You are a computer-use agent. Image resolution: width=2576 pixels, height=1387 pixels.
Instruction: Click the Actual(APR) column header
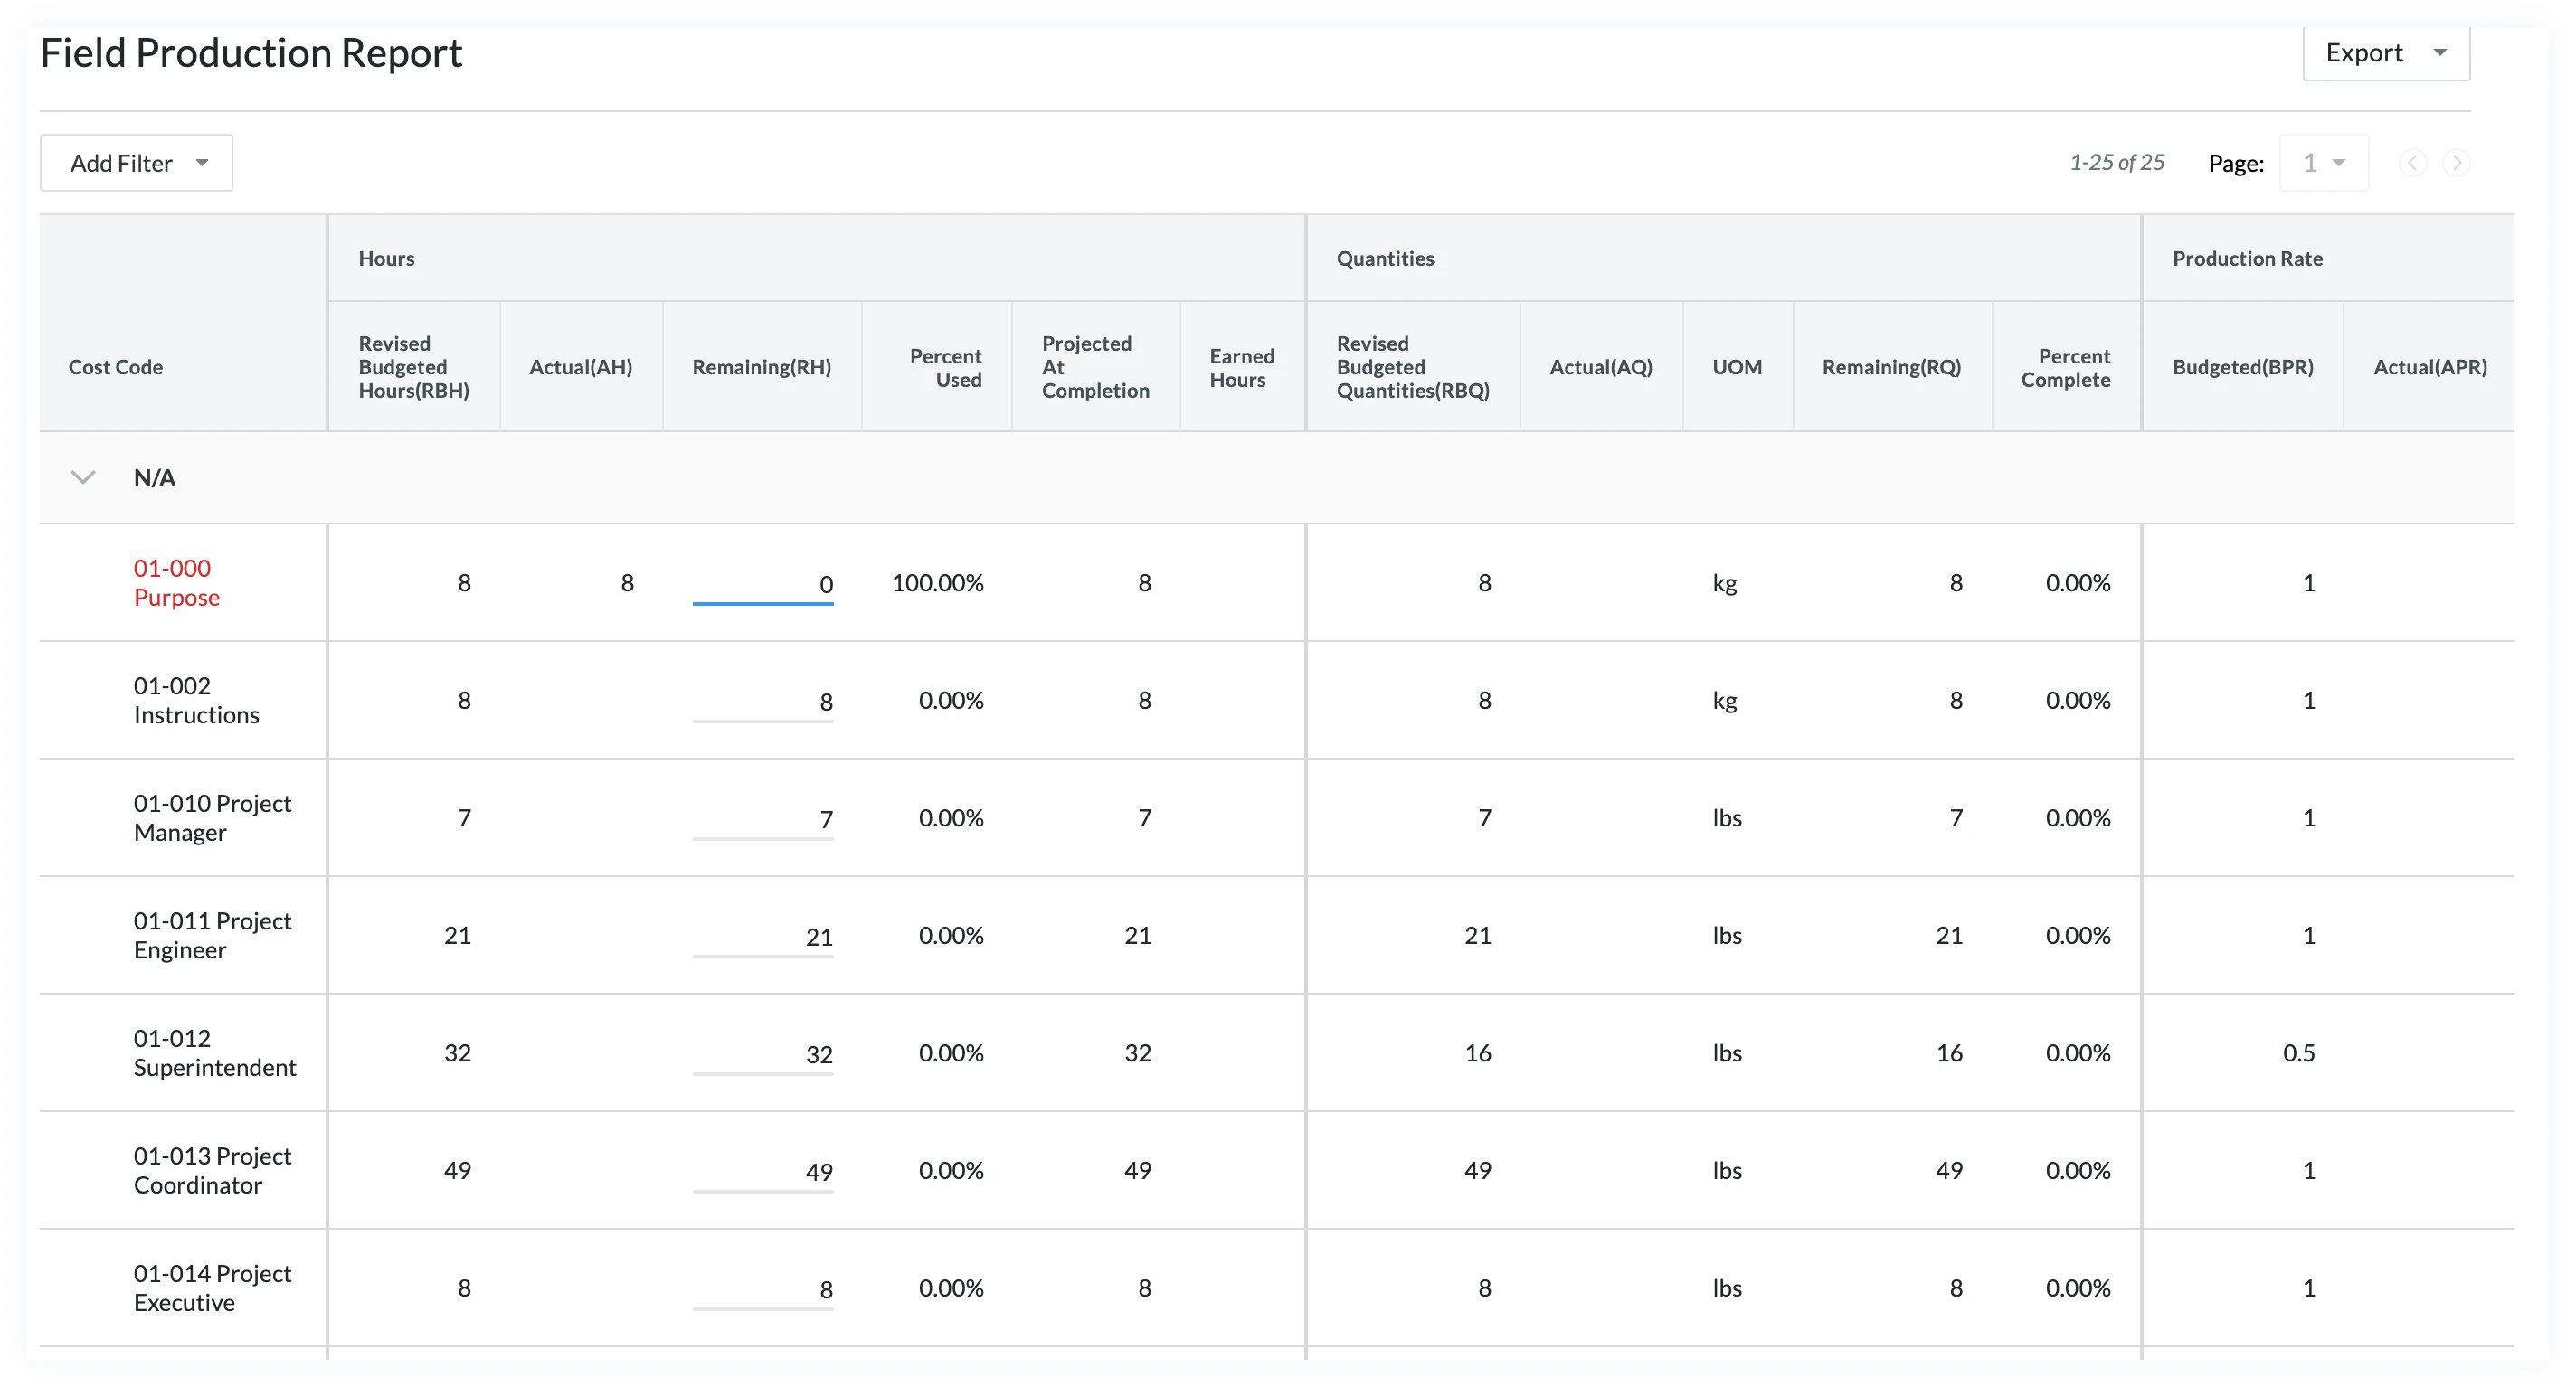coord(2430,367)
